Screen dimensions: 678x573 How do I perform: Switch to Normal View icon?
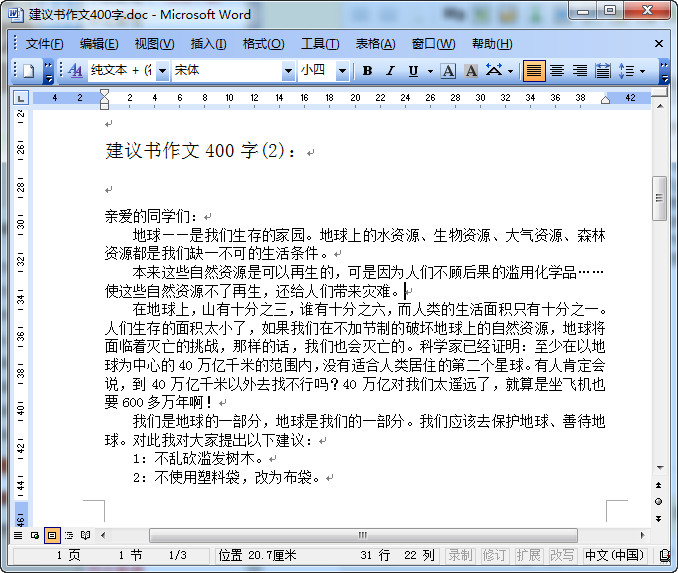(18, 536)
